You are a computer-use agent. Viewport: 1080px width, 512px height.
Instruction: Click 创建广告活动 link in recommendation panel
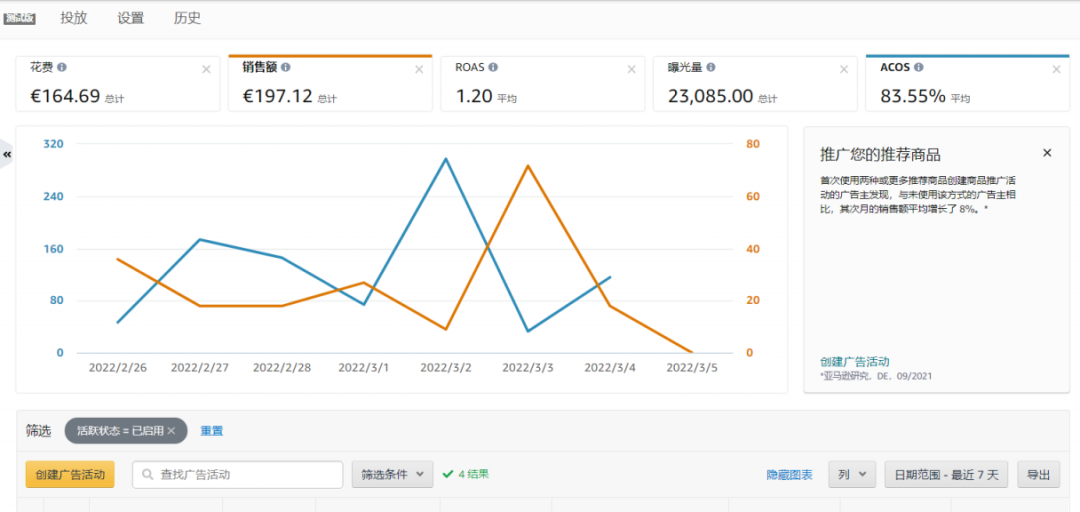855,361
